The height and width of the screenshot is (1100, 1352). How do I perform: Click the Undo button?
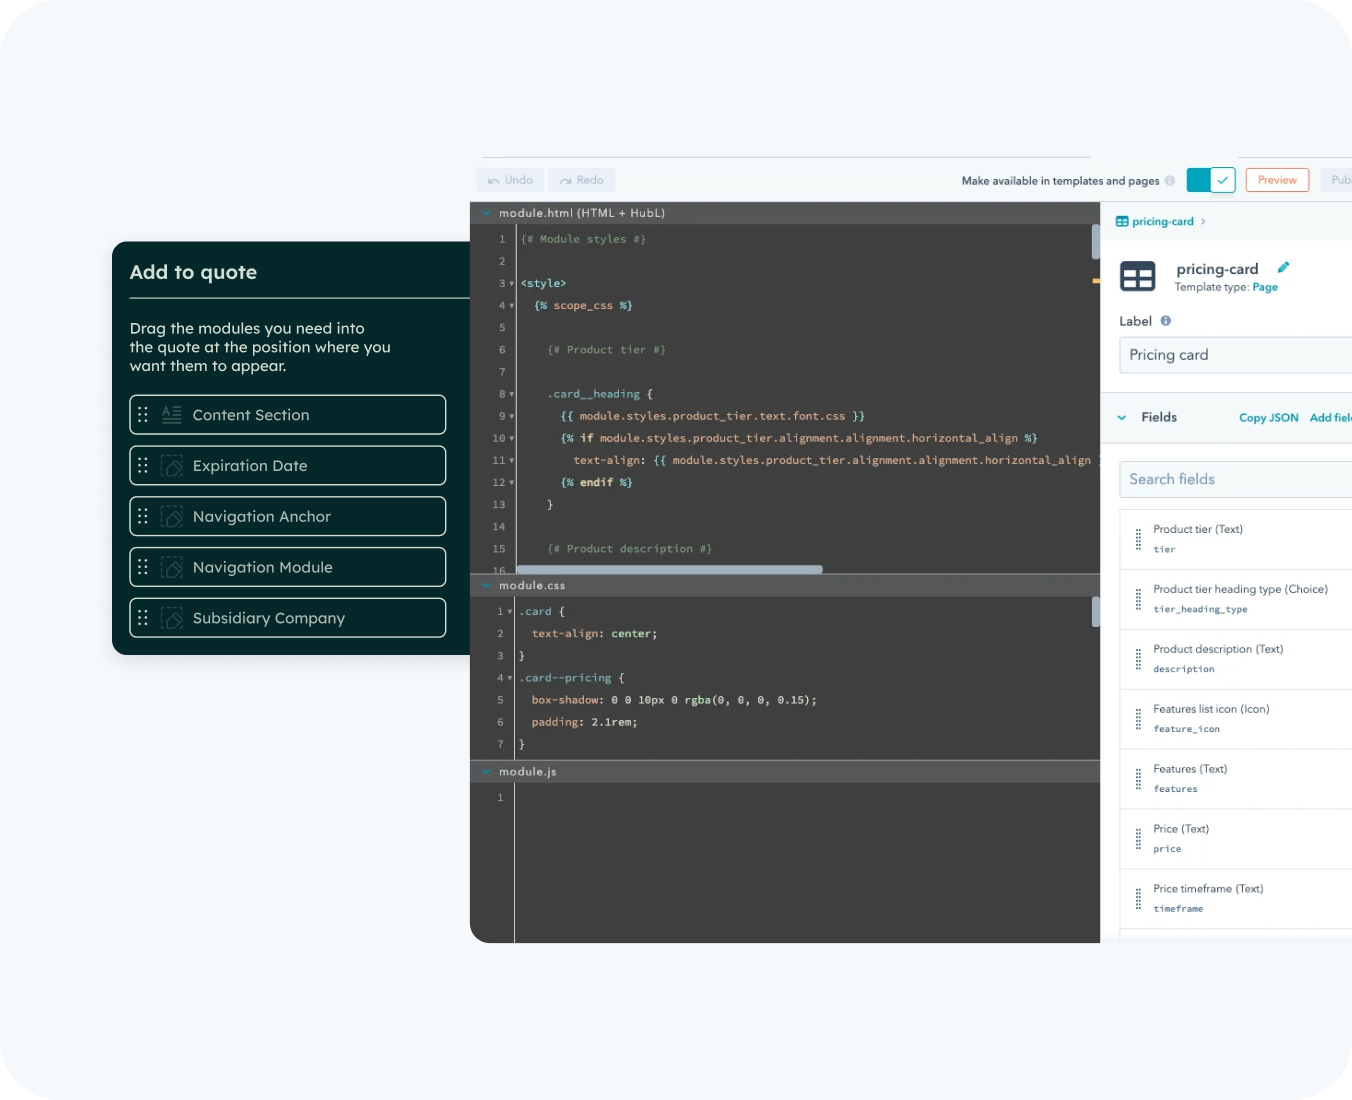click(510, 180)
